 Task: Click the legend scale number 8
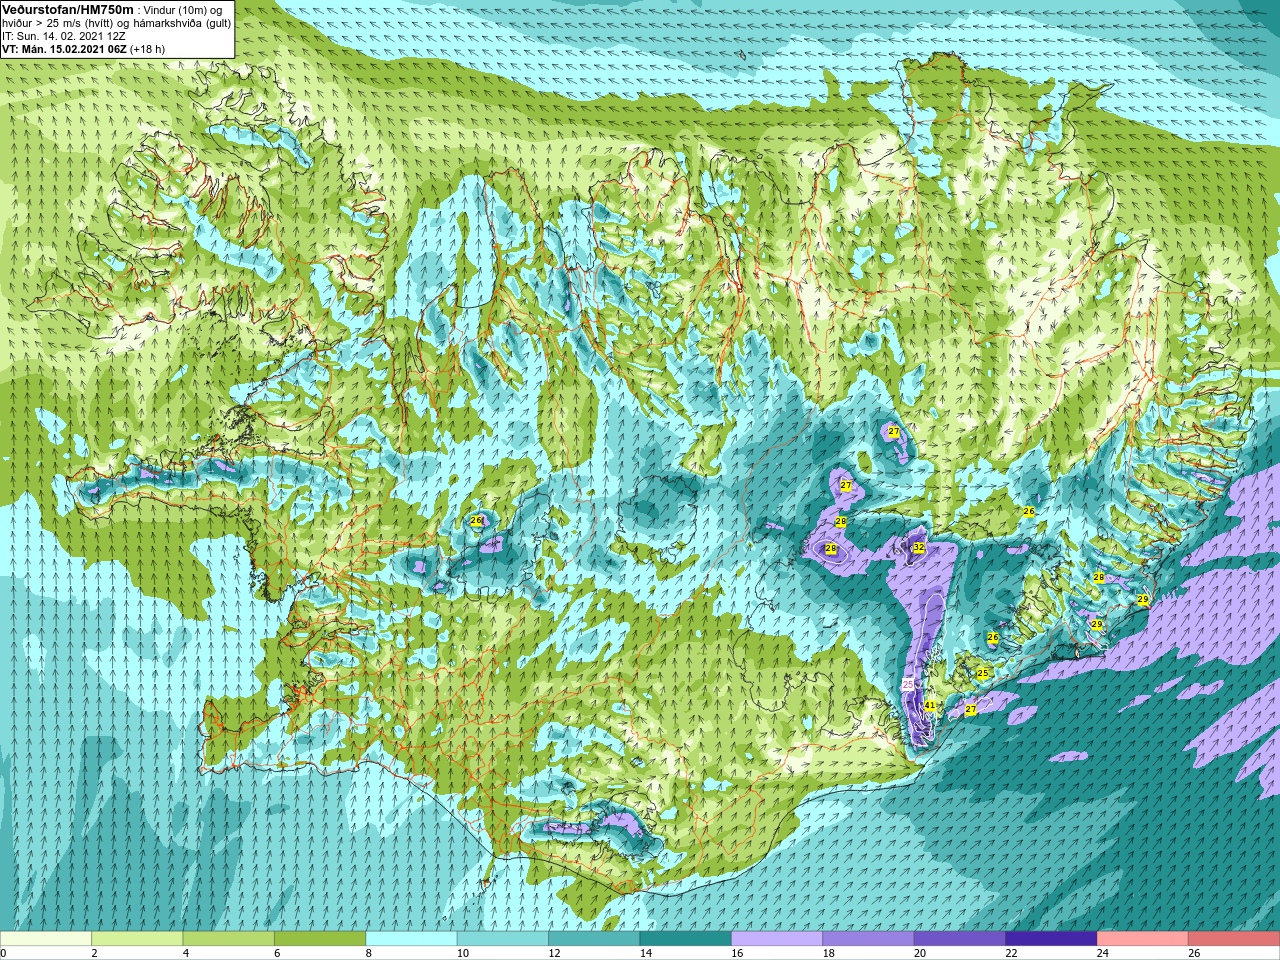point(369,953)
